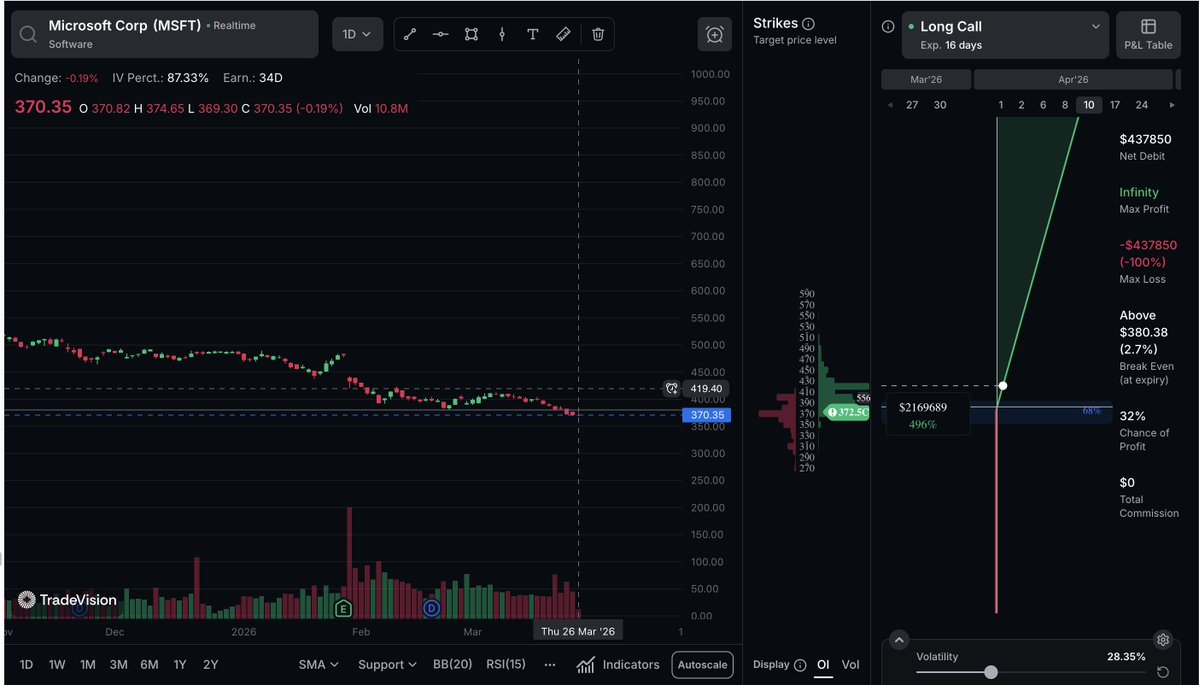The image size is (1199, 685).
Task: Select the text annotation tool
Action: click(x=532, y=34)
